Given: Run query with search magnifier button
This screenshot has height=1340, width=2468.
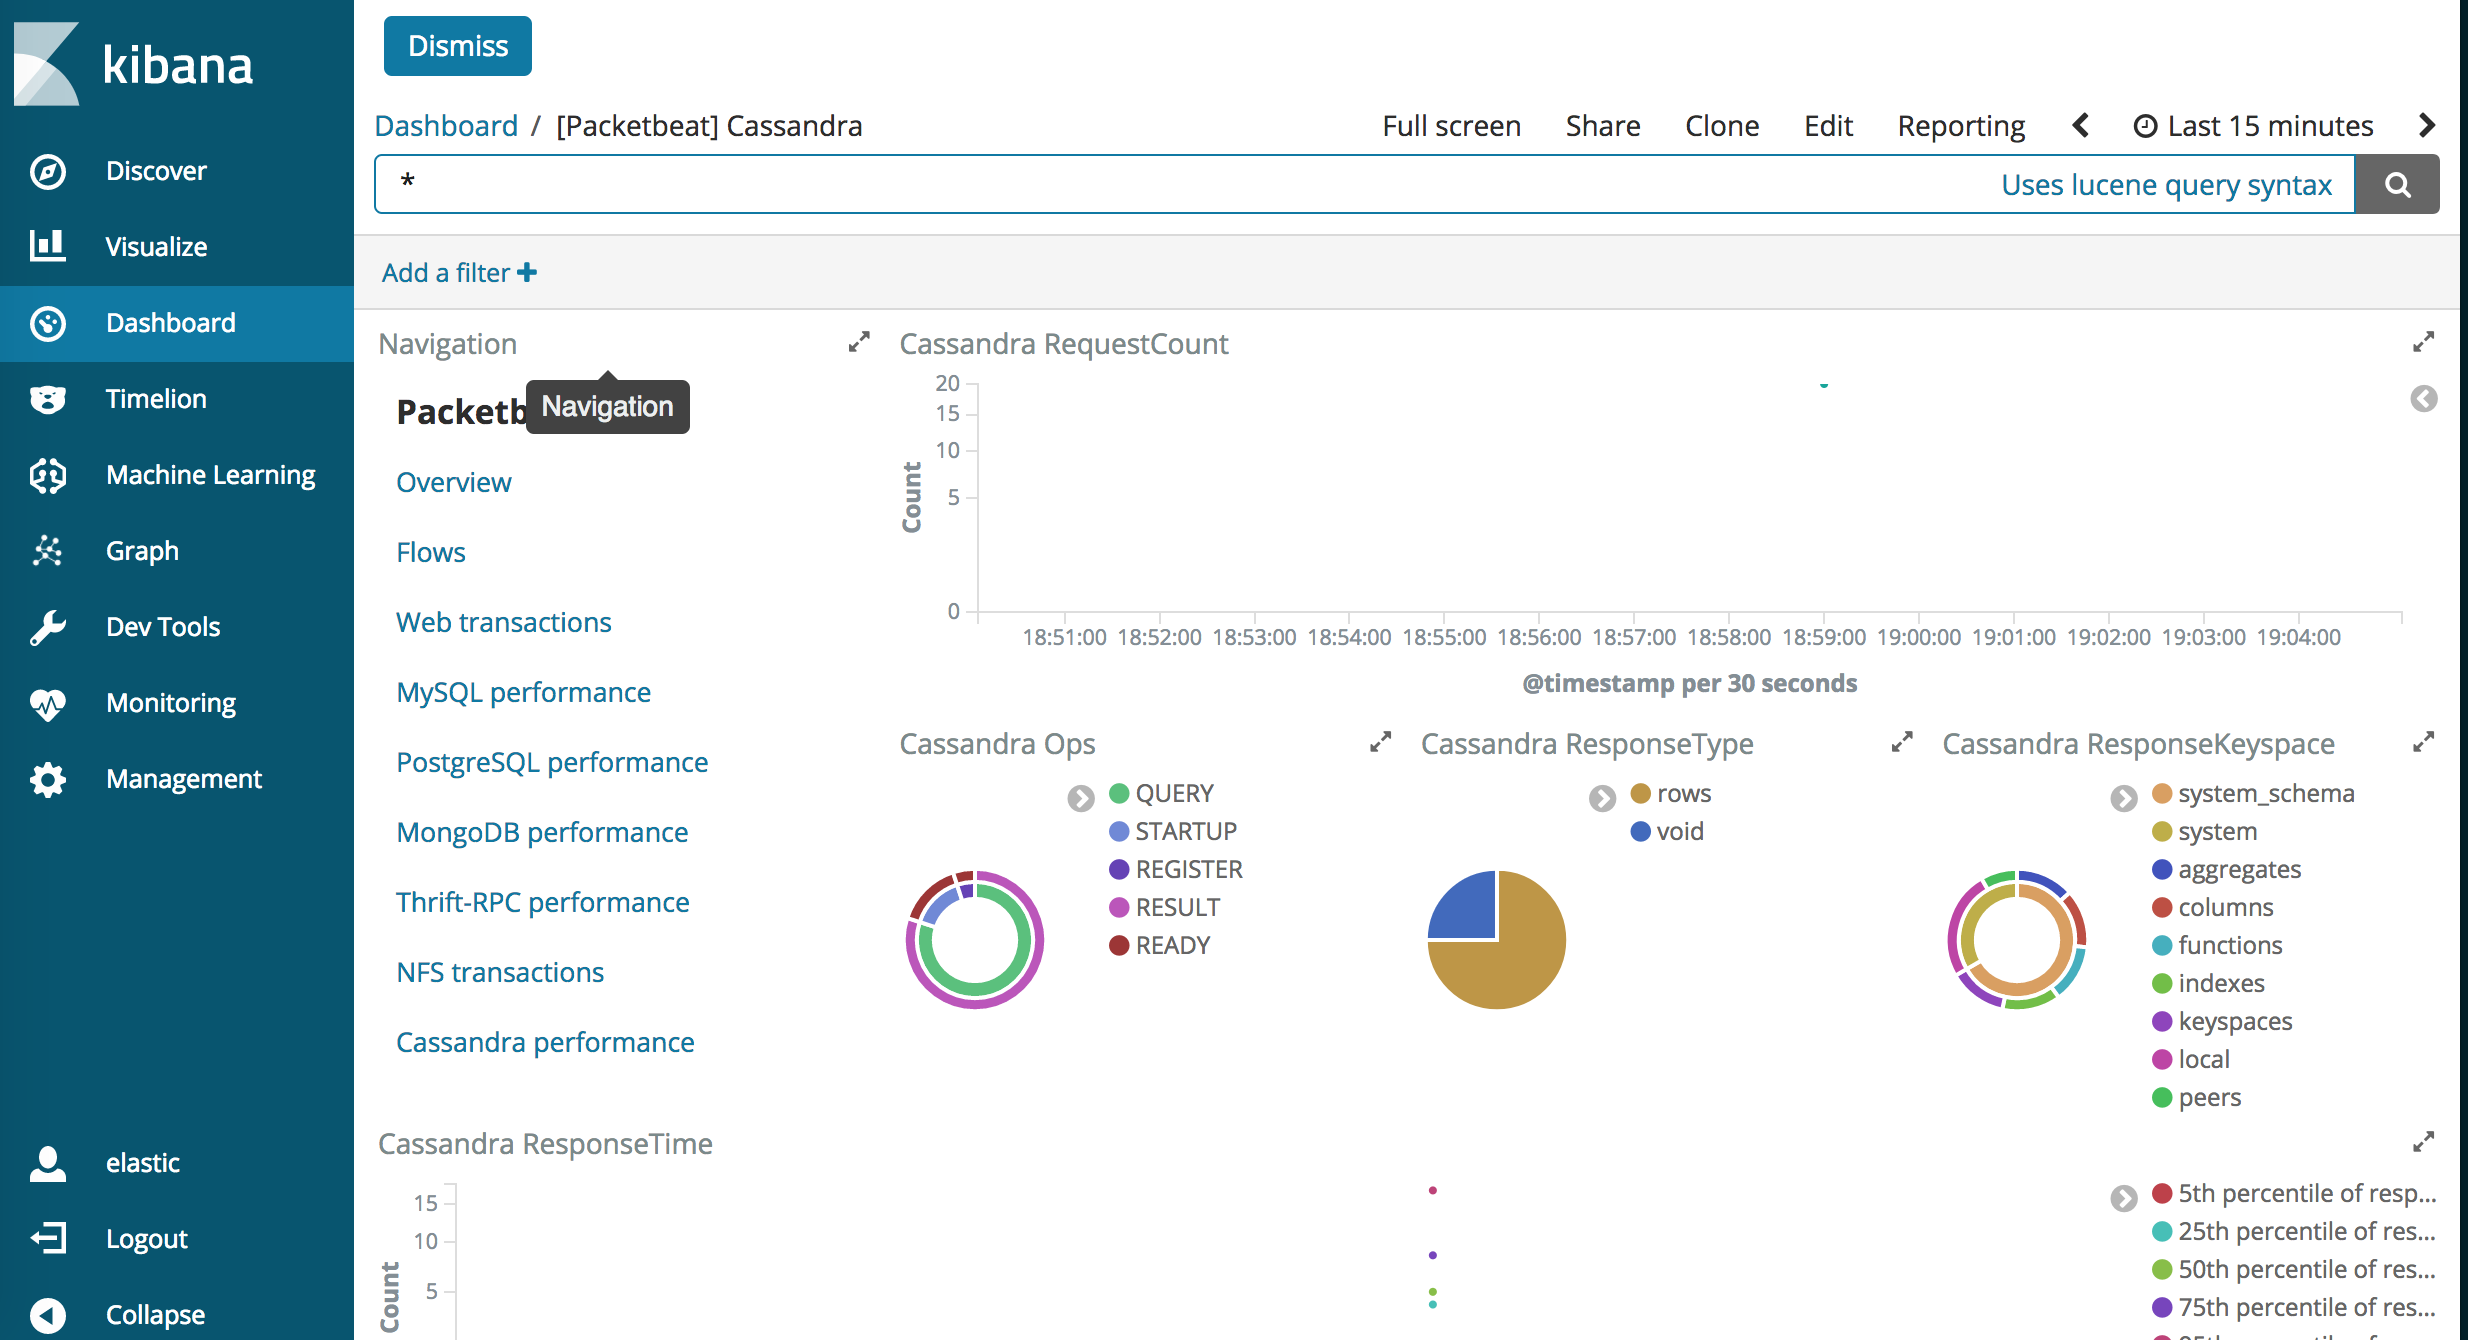Looking at the screenshot, I should coord(2397,184).
